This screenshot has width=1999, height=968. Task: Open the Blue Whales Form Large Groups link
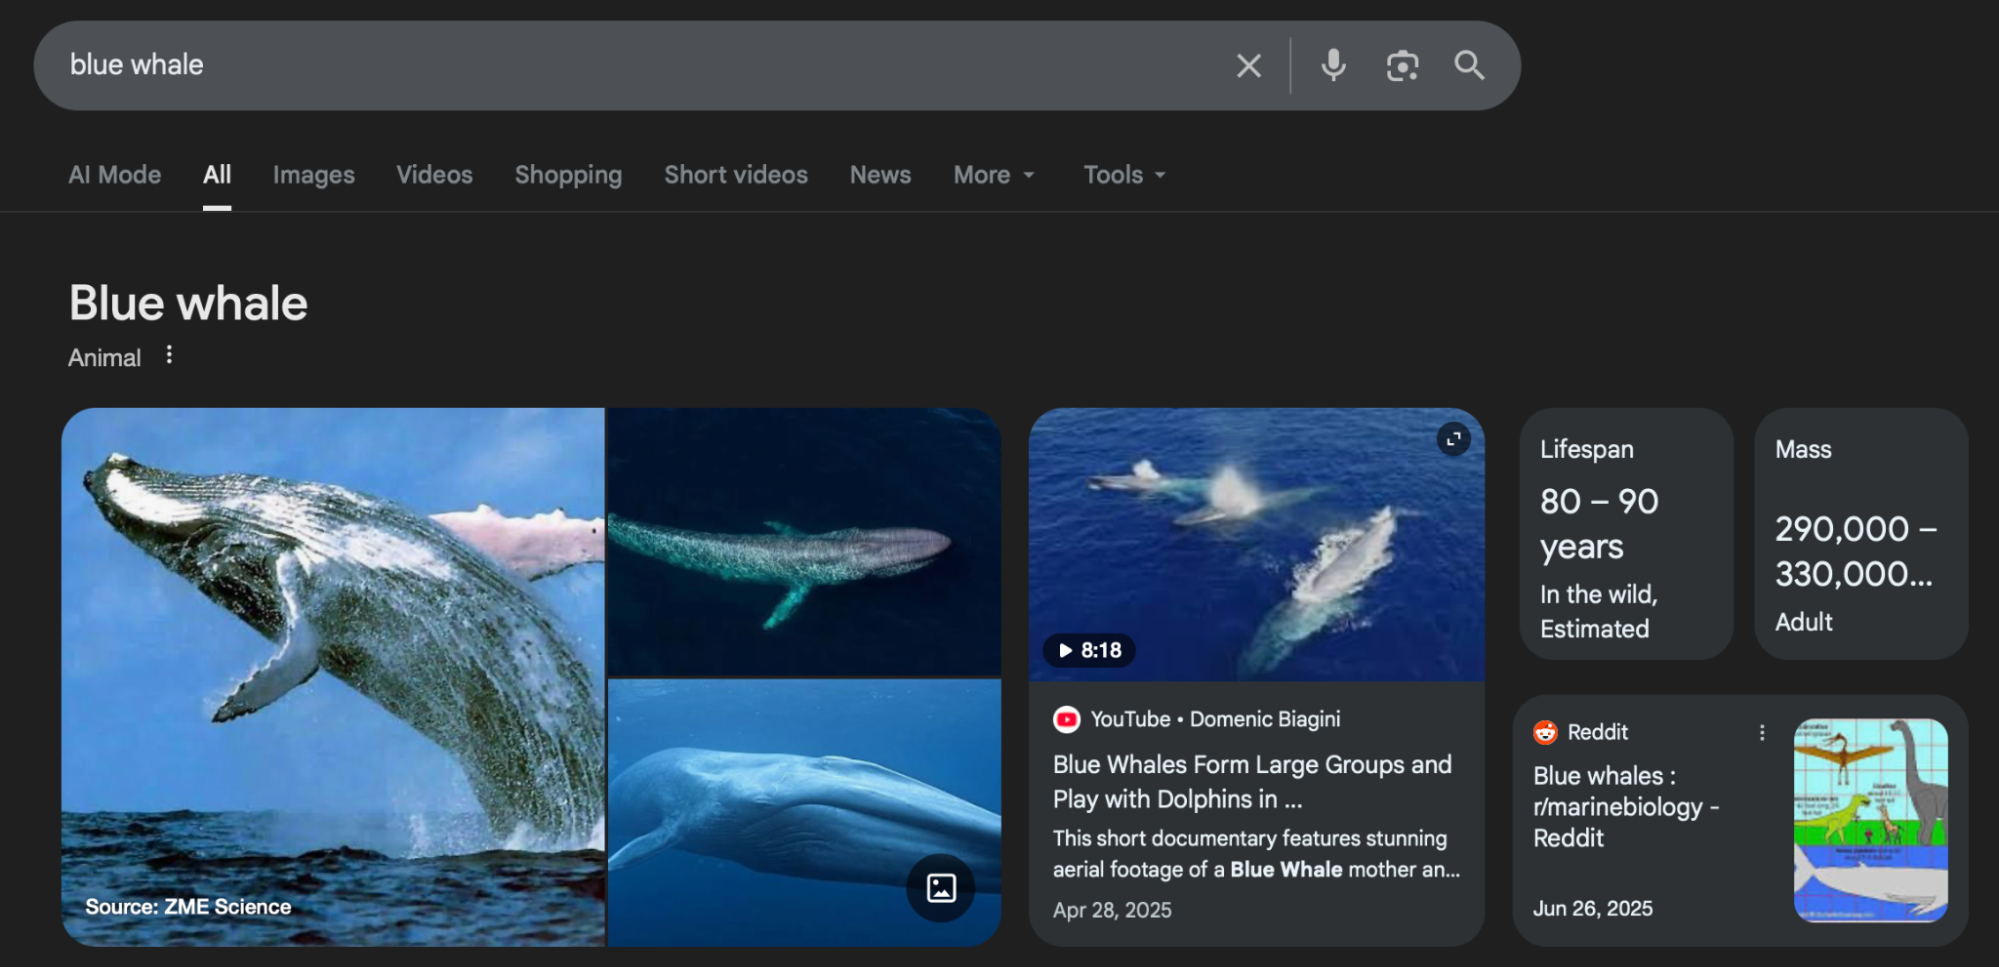(1251, 781)
